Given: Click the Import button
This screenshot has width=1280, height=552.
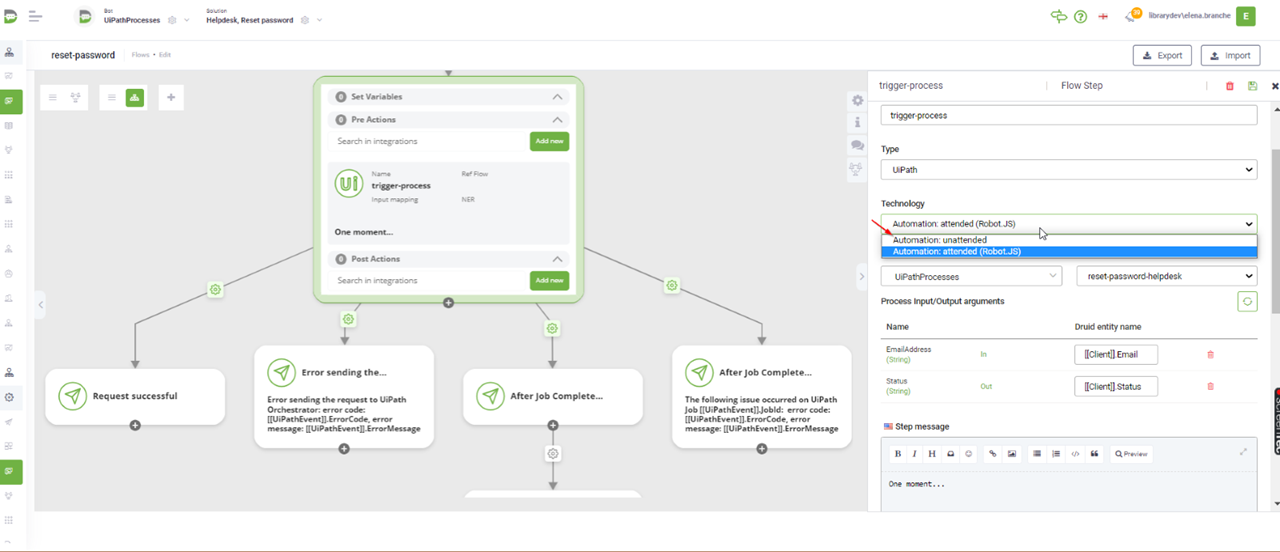Looking at the screenshot, I should [1230, 56].
